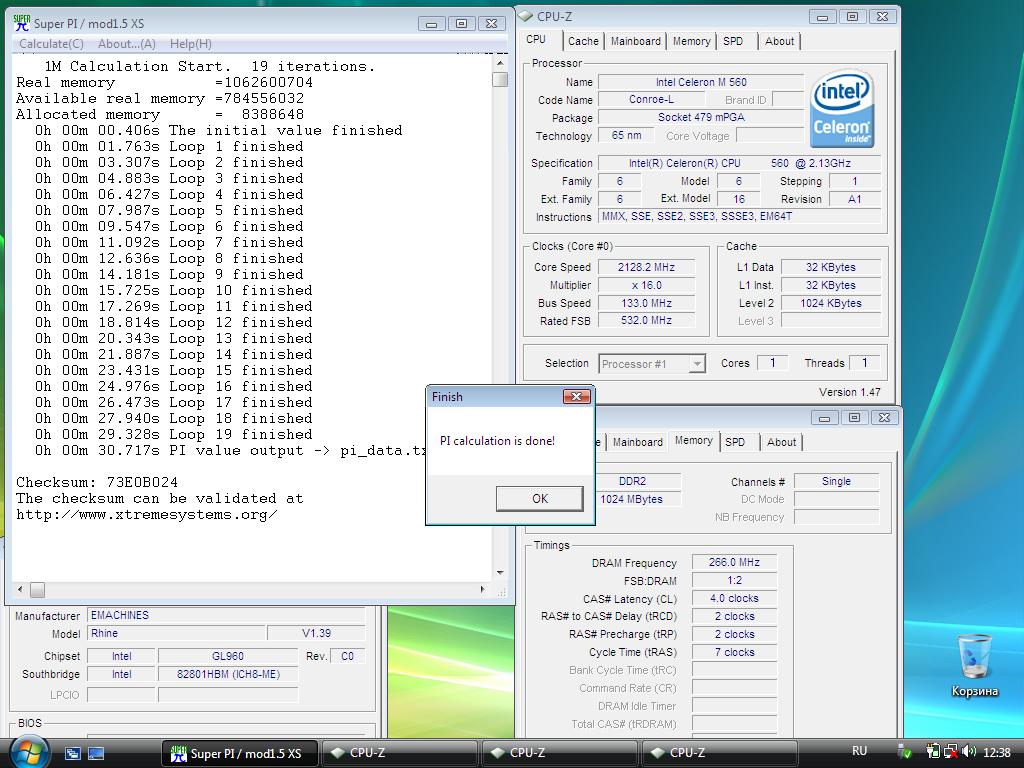
Task: Click the network disconnected tray icon
Action: pyautogui.click(x=951, y=752)
